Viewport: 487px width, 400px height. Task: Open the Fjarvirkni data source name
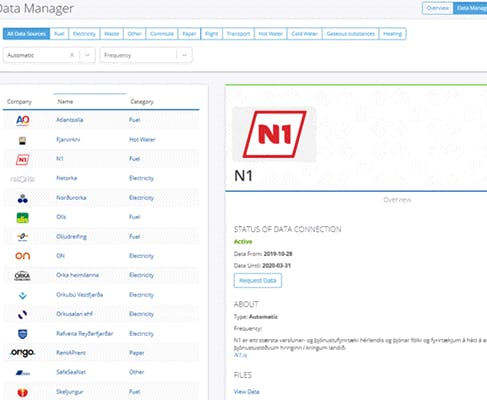pyautogui.click(x=68, y=139)
